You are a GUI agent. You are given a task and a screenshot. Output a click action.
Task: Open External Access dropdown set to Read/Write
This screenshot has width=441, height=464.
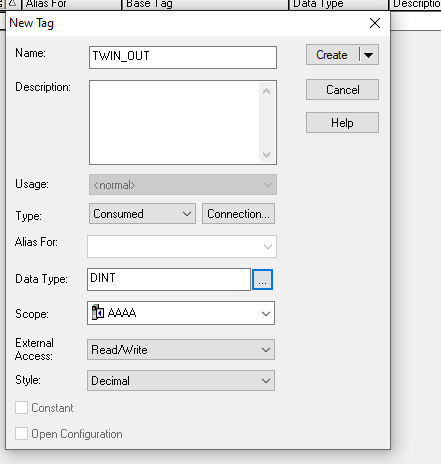coord(181,350)
